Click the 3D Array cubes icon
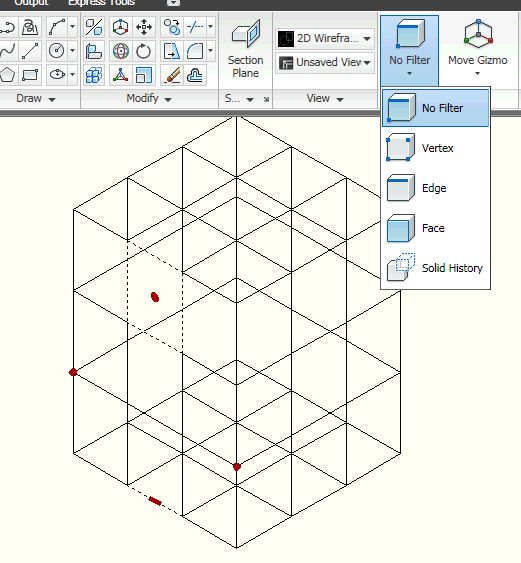The height and width of the screenshot is (563, 521). [x=94, y=75]
